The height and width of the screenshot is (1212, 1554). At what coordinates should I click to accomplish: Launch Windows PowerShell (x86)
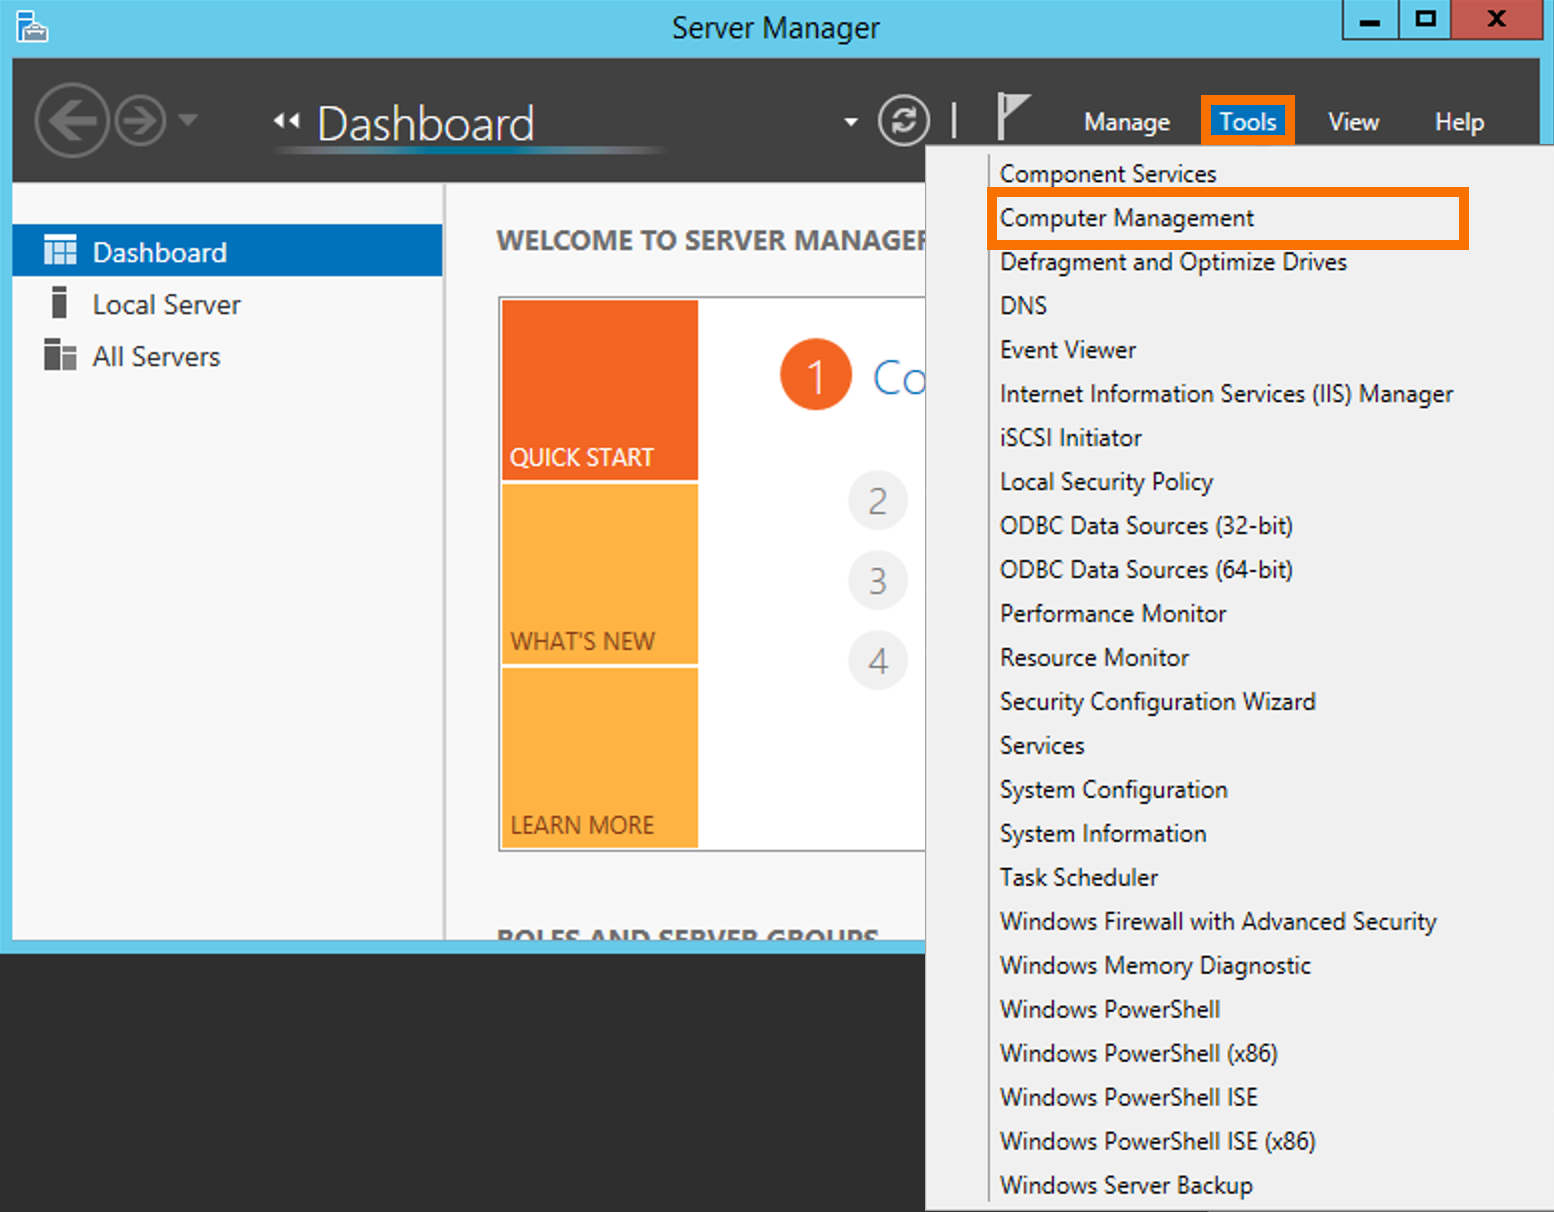[x=1139, y=1054]
